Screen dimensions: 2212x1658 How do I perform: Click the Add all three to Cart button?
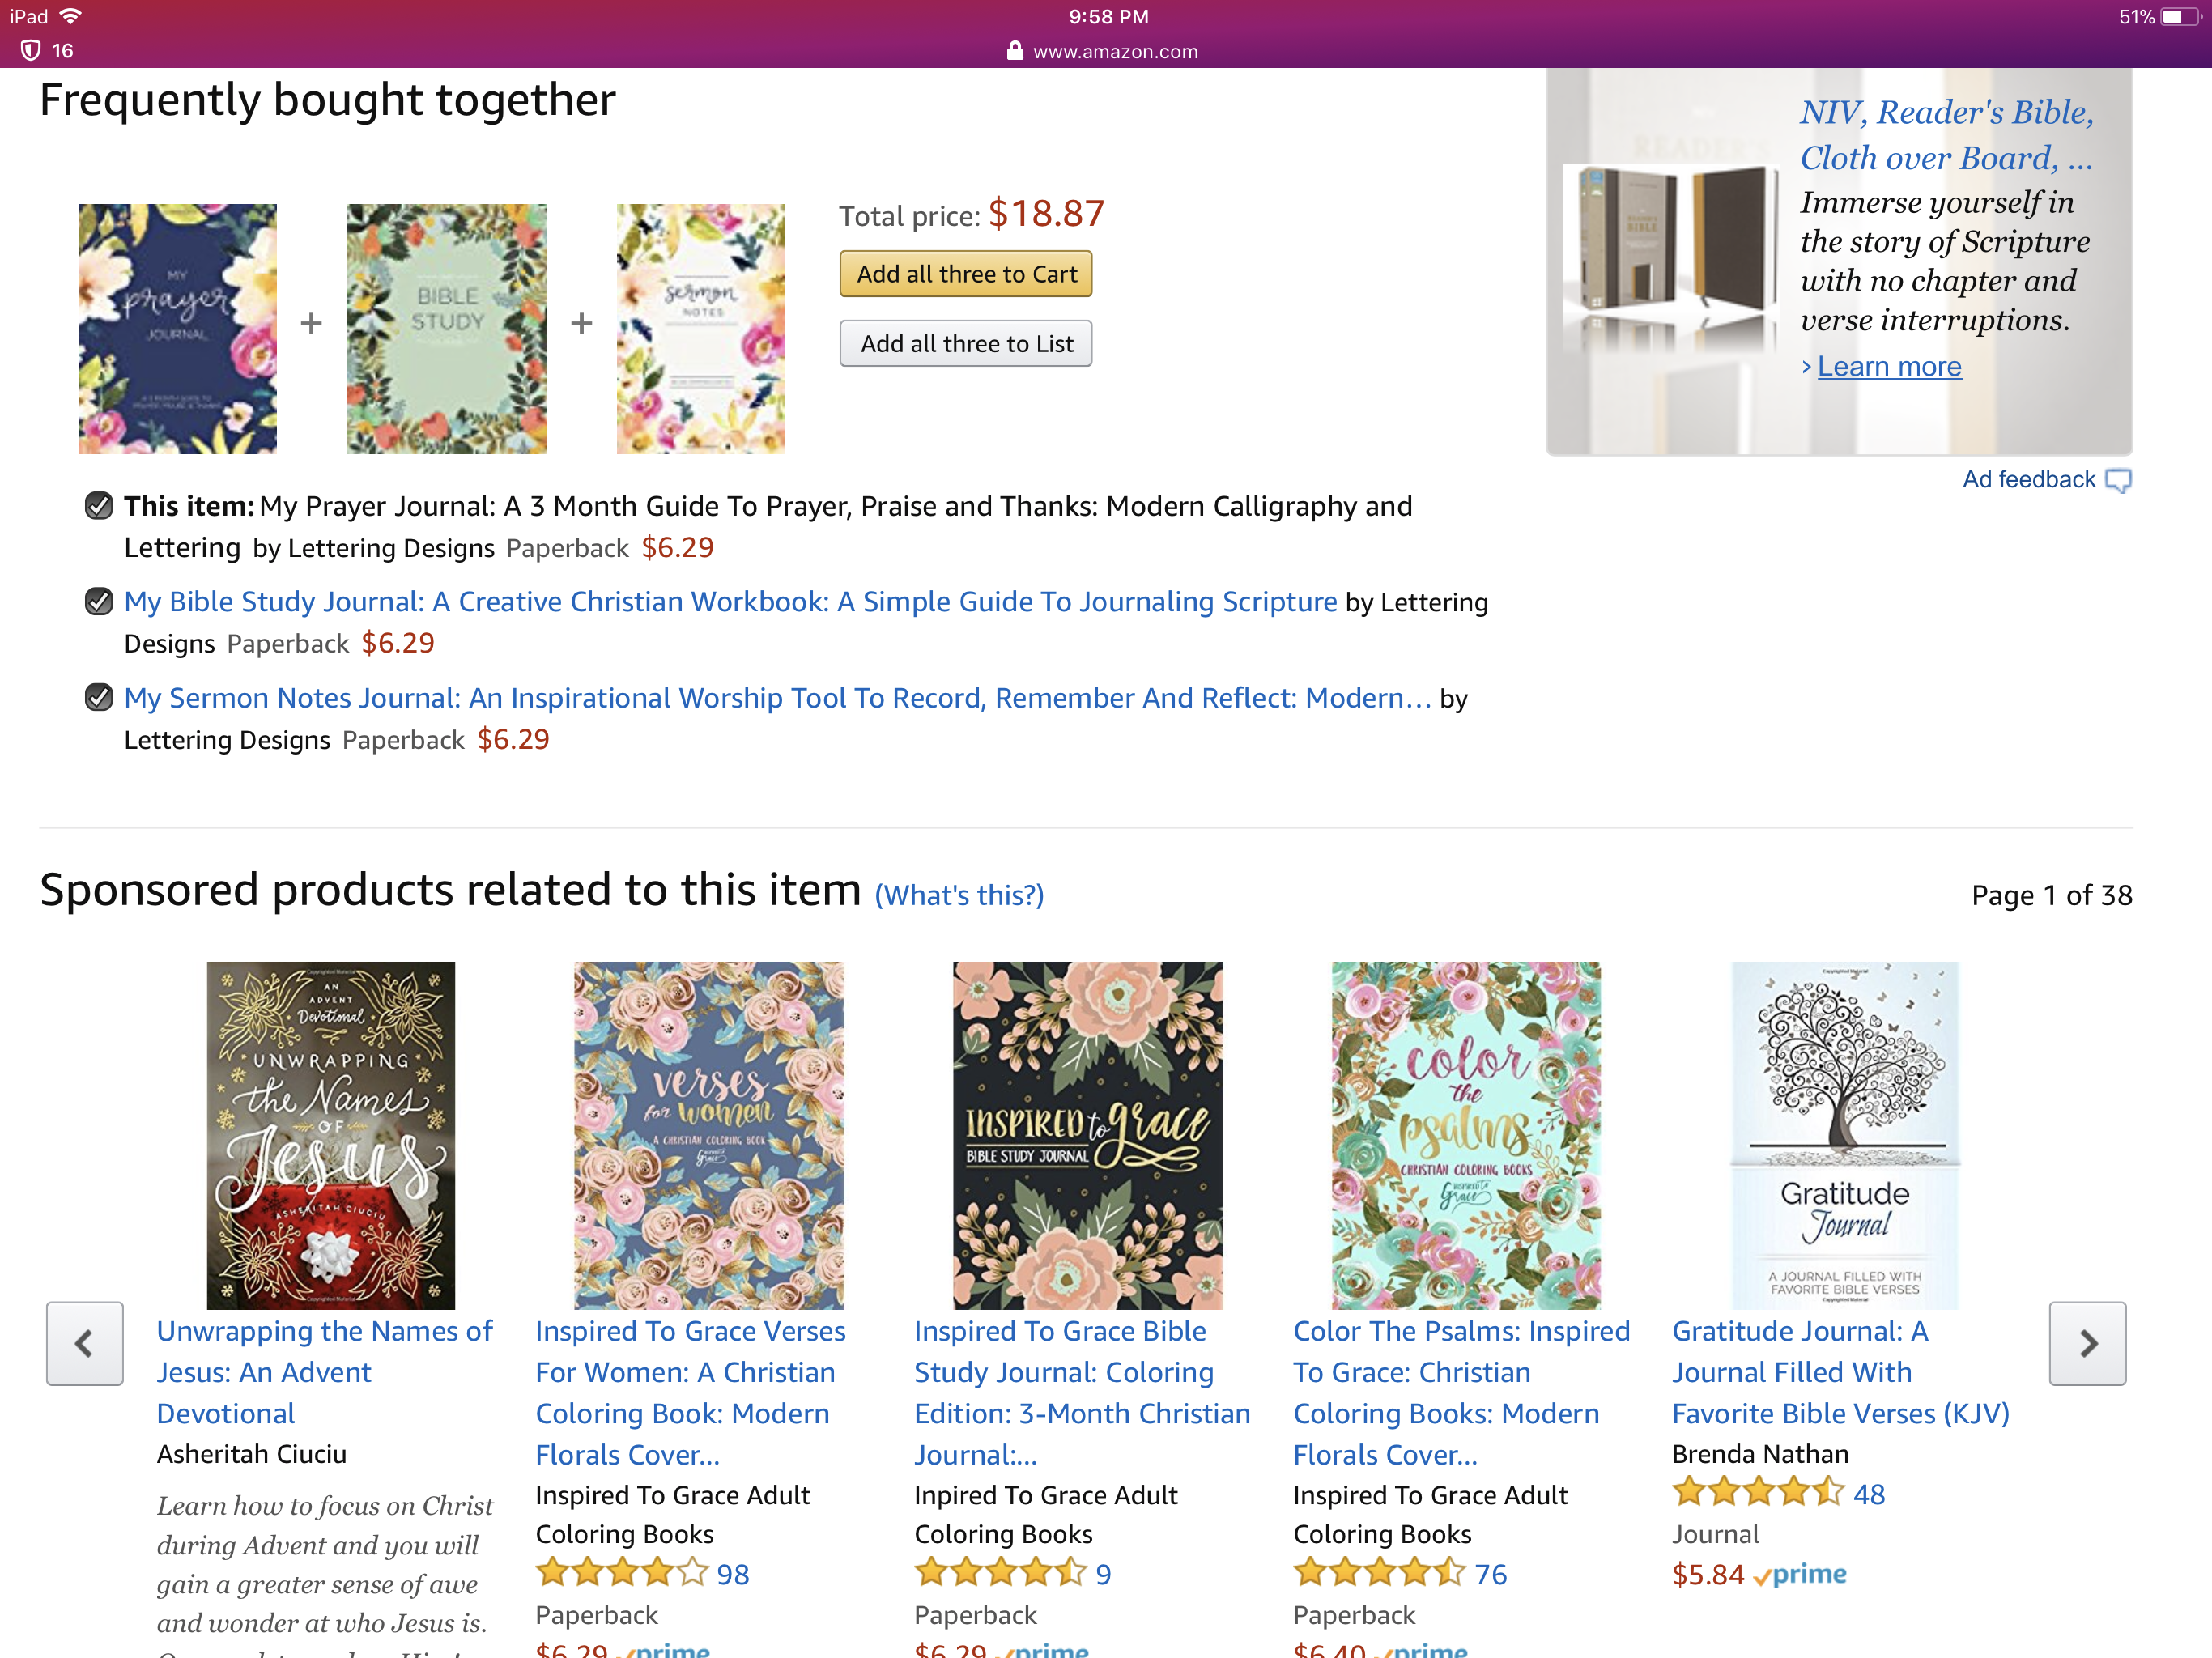[x=965, y=274]
